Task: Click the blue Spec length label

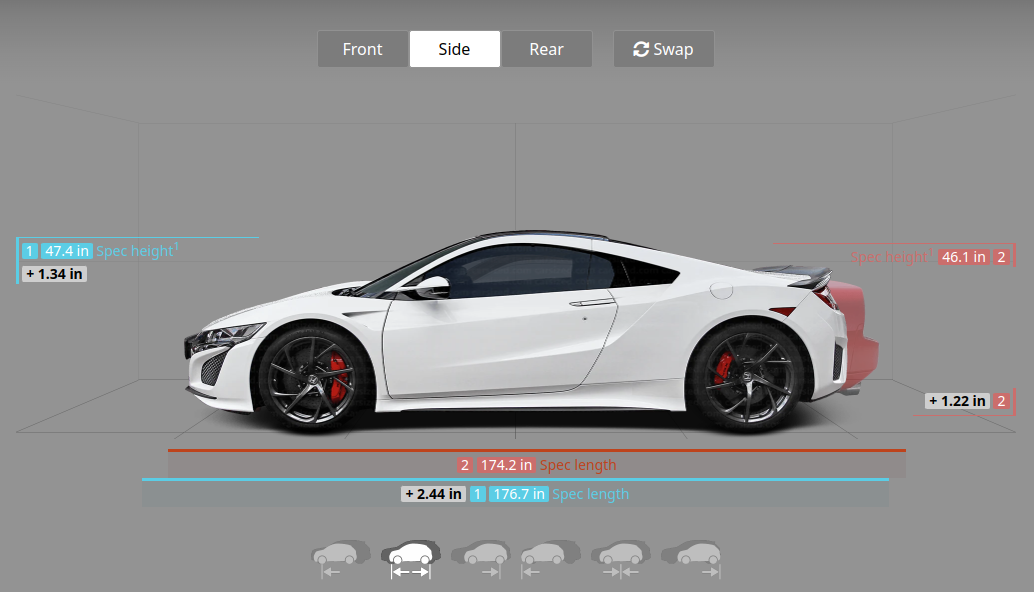Action: click(x=590, y=494)
